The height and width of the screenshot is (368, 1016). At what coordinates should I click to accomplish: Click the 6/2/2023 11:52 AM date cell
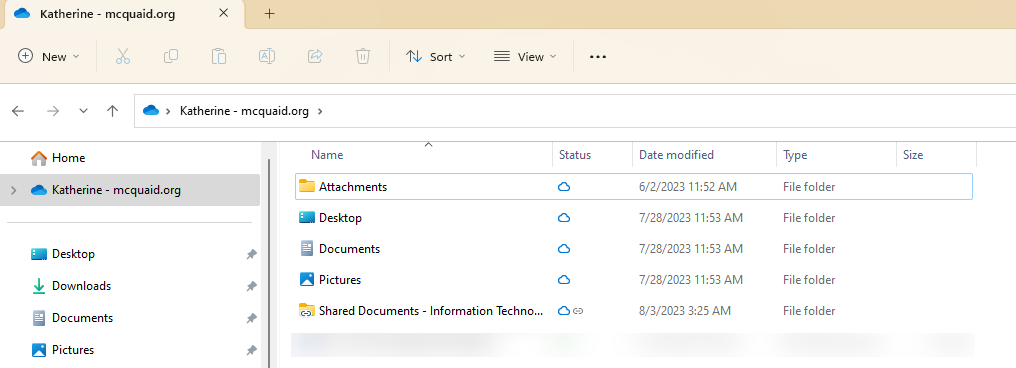click(687, 187)
